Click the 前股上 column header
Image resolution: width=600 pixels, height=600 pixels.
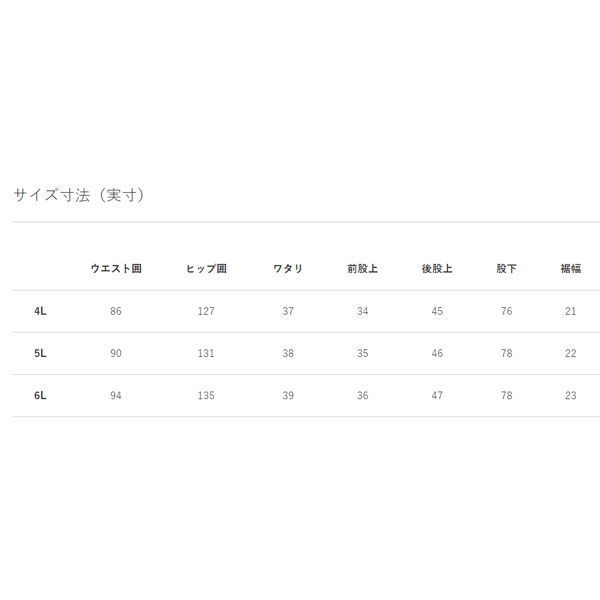[362, 269]
